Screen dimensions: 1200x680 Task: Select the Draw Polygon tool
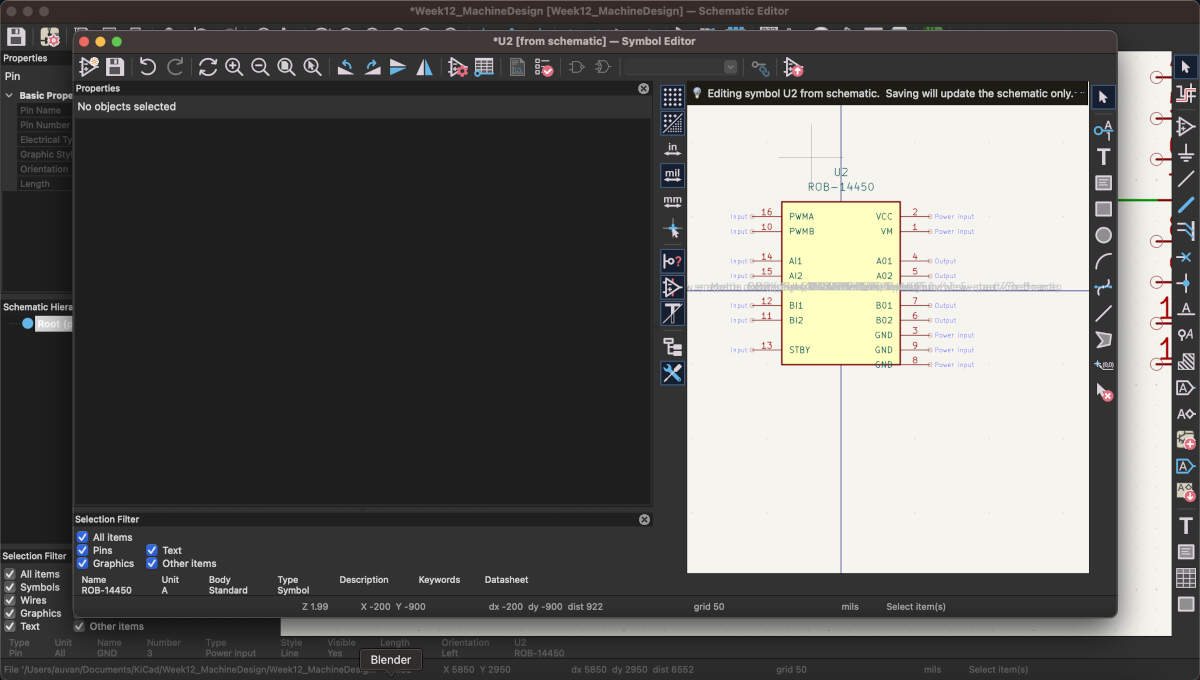(1103, 340)
